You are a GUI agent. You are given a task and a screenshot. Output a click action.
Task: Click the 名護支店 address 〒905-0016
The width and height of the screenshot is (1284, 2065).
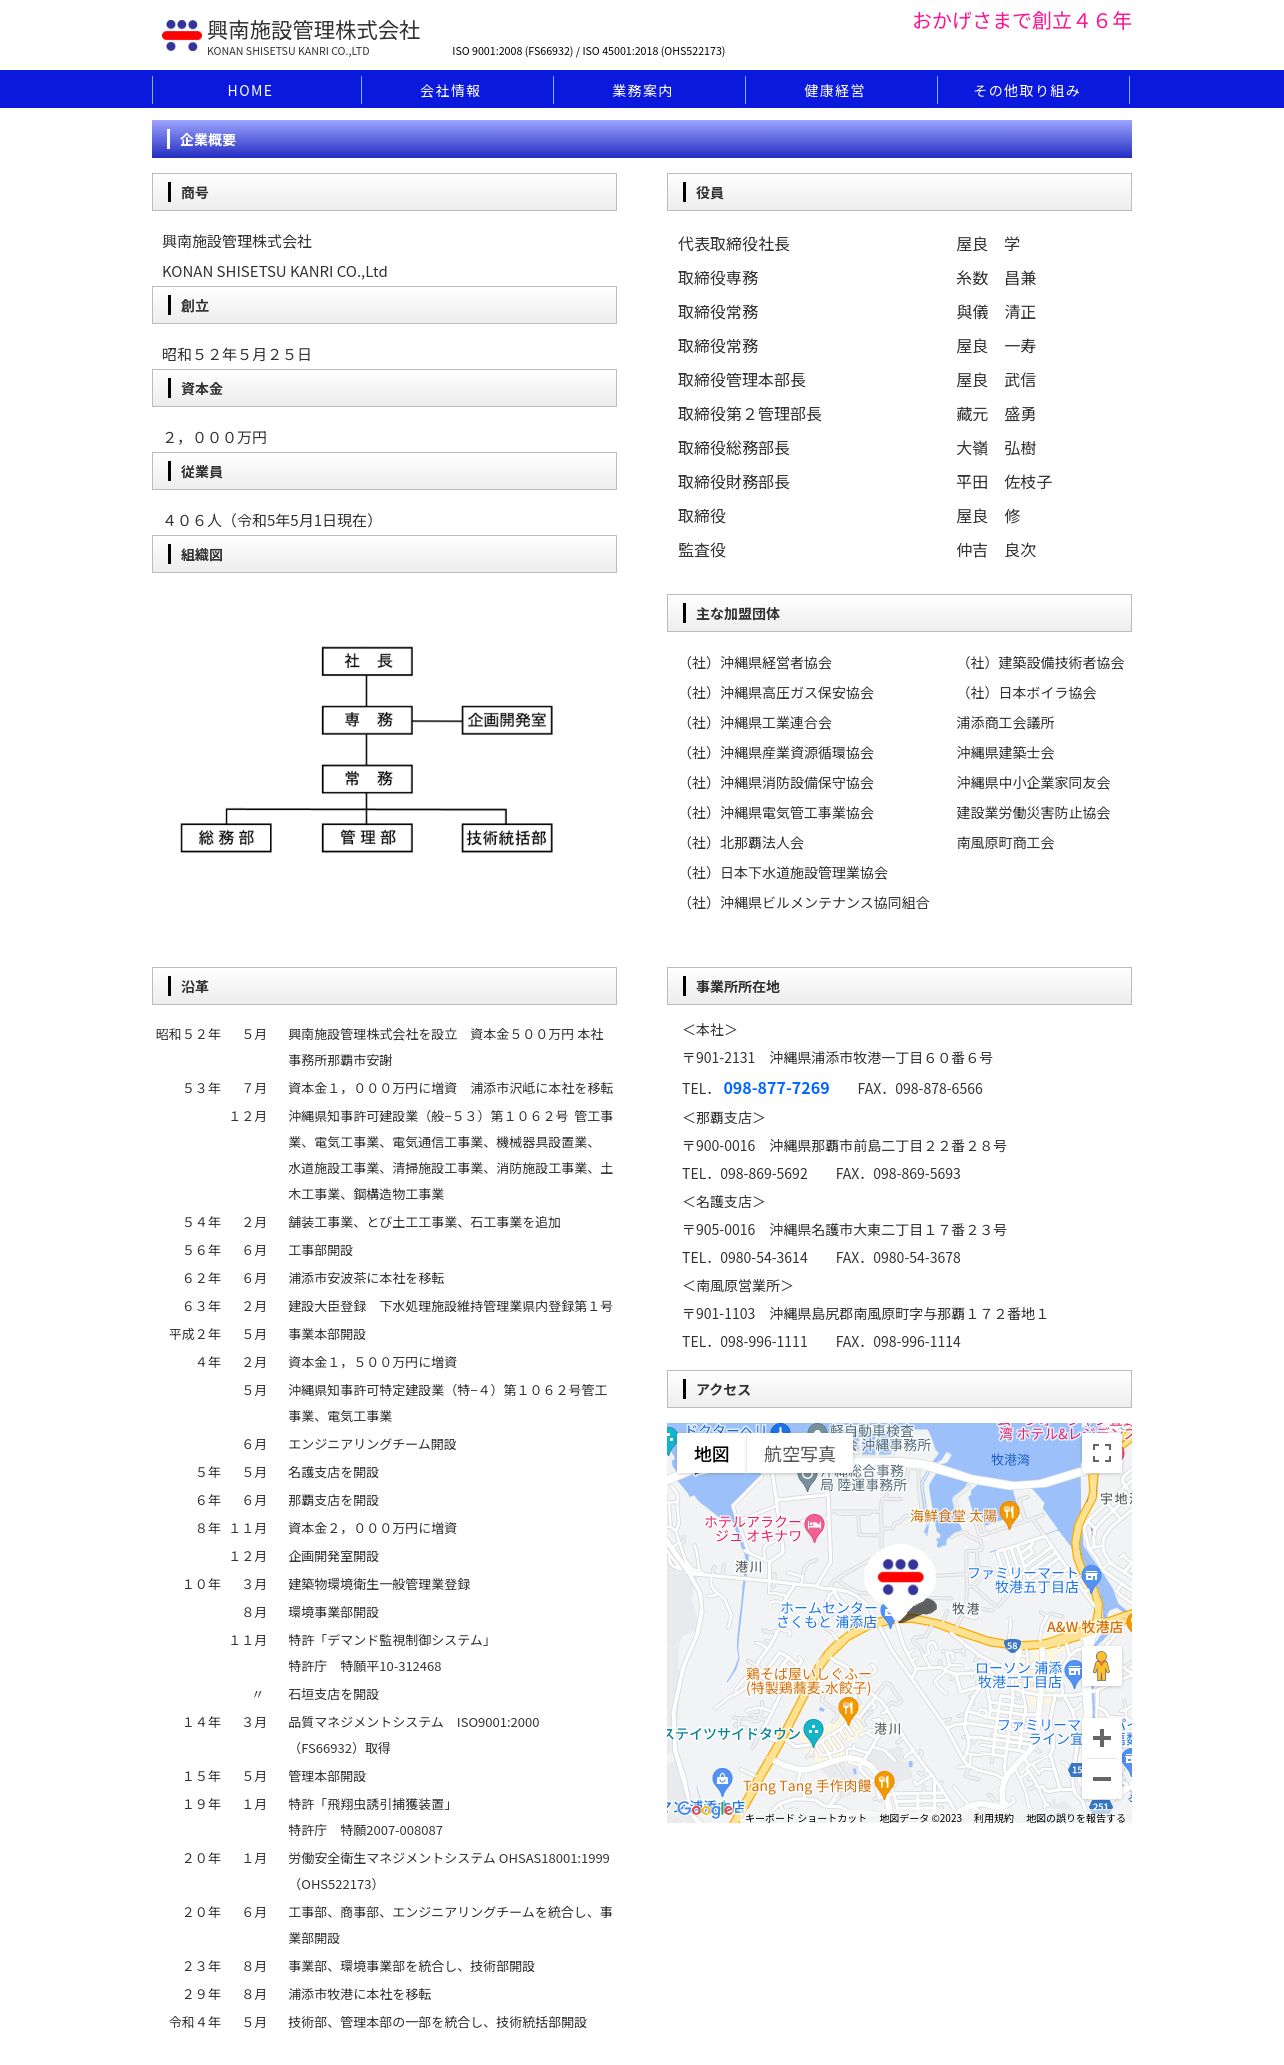coord(844,1230)
